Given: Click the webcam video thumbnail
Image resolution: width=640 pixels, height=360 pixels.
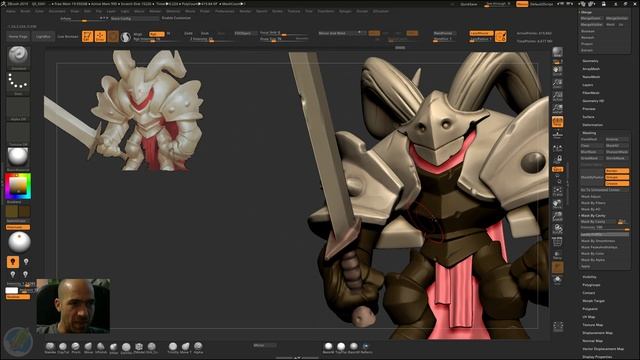Looking at the screenshot, I should (x=73, y=307).
